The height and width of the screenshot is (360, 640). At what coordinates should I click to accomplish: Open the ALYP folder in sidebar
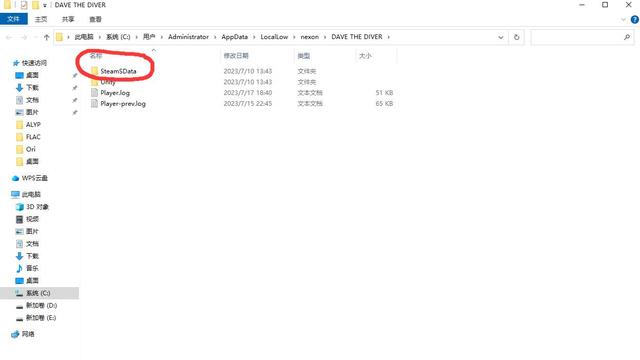(33, 124)
